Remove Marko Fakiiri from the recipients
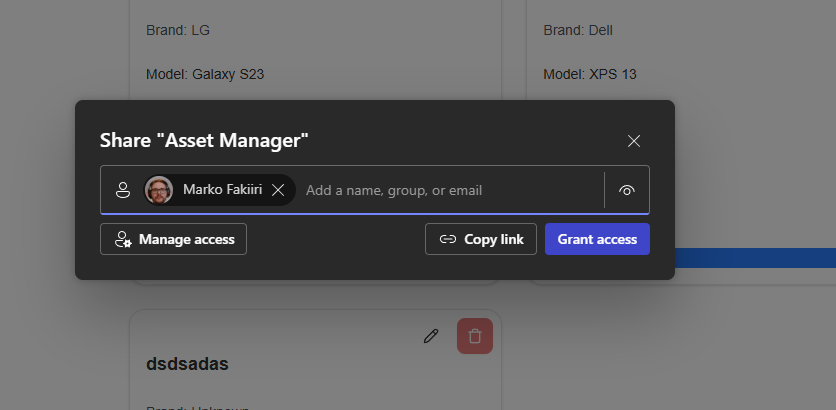 278,190
